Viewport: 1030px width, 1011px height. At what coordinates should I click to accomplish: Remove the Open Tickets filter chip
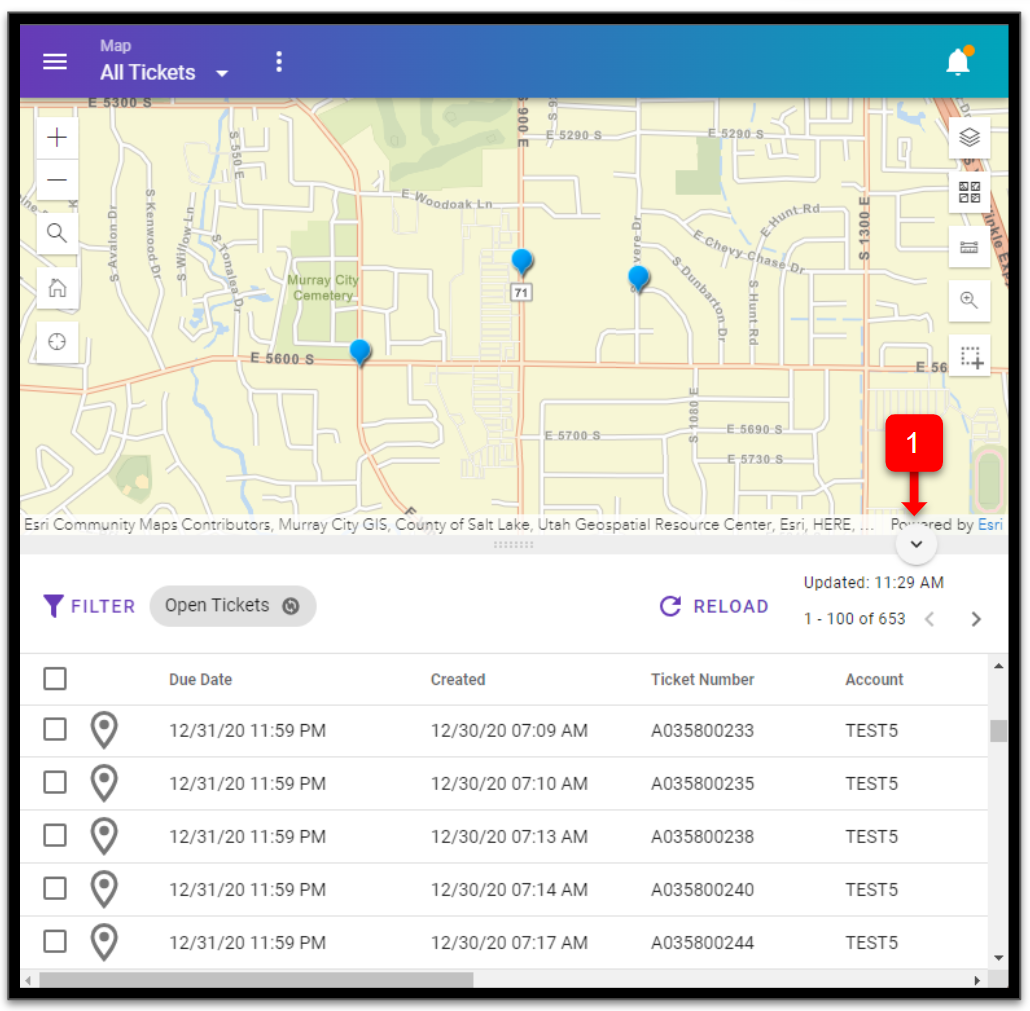pos(290,605)
